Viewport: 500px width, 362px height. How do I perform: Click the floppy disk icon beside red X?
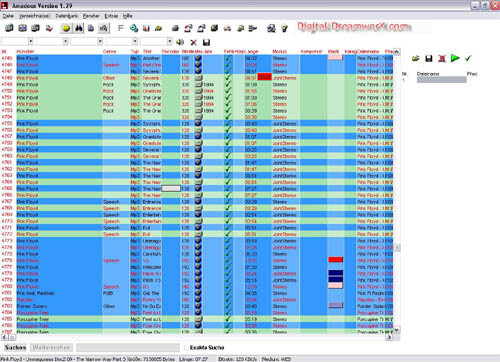[x=206, y=42]
